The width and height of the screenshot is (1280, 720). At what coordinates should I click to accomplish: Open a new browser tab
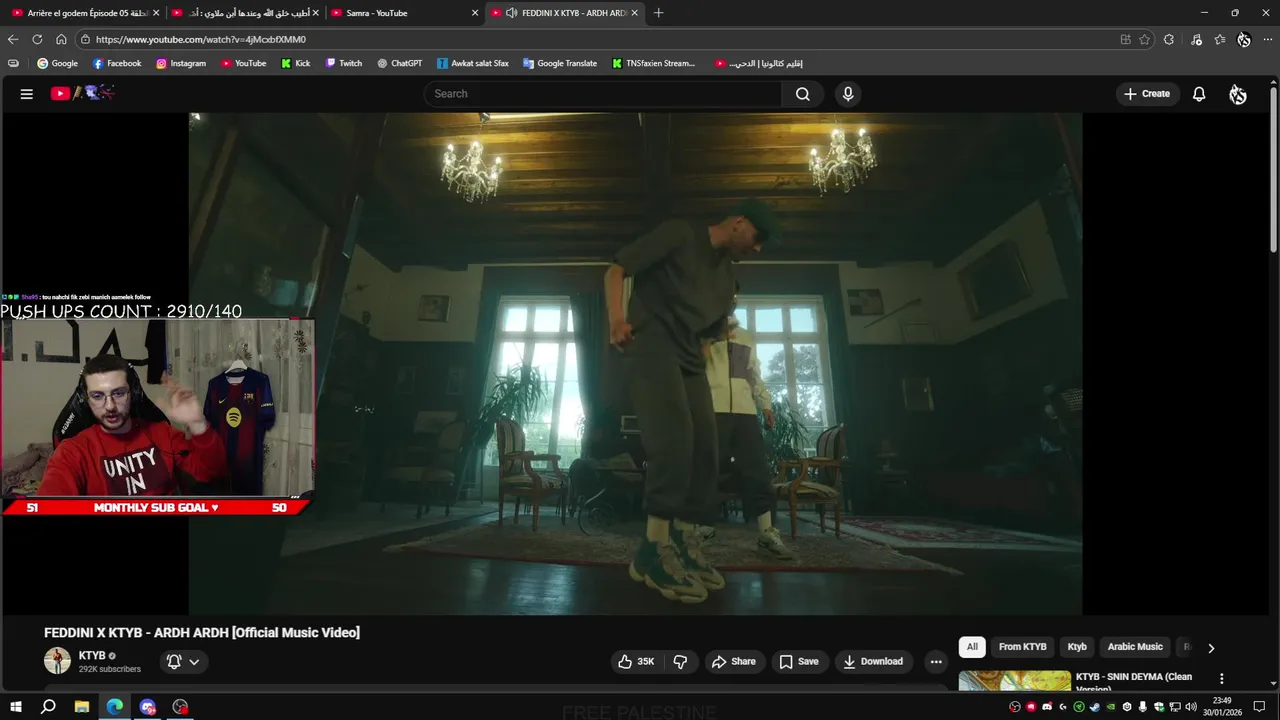(x=658, y=13)
